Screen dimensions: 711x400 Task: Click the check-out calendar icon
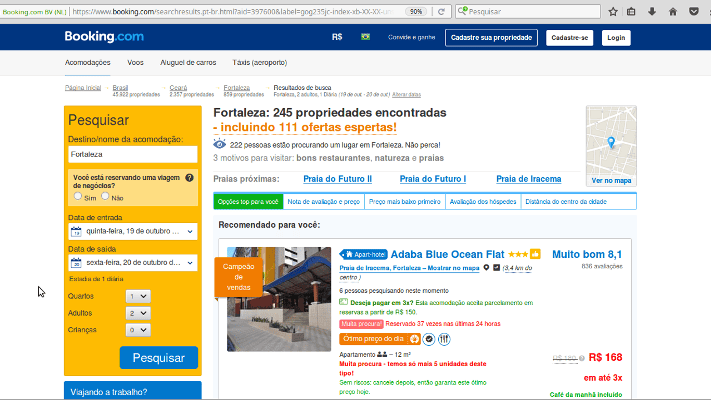tap(76, 263)
